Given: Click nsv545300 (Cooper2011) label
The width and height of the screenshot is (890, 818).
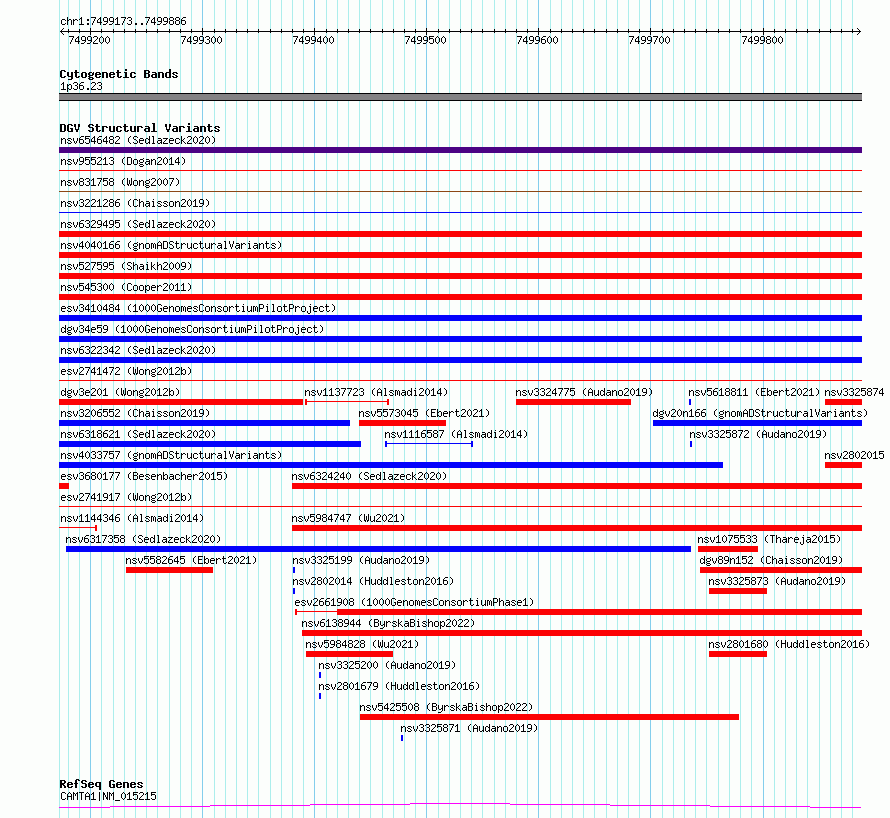Looking at the screenshot, I should point(126,287).
